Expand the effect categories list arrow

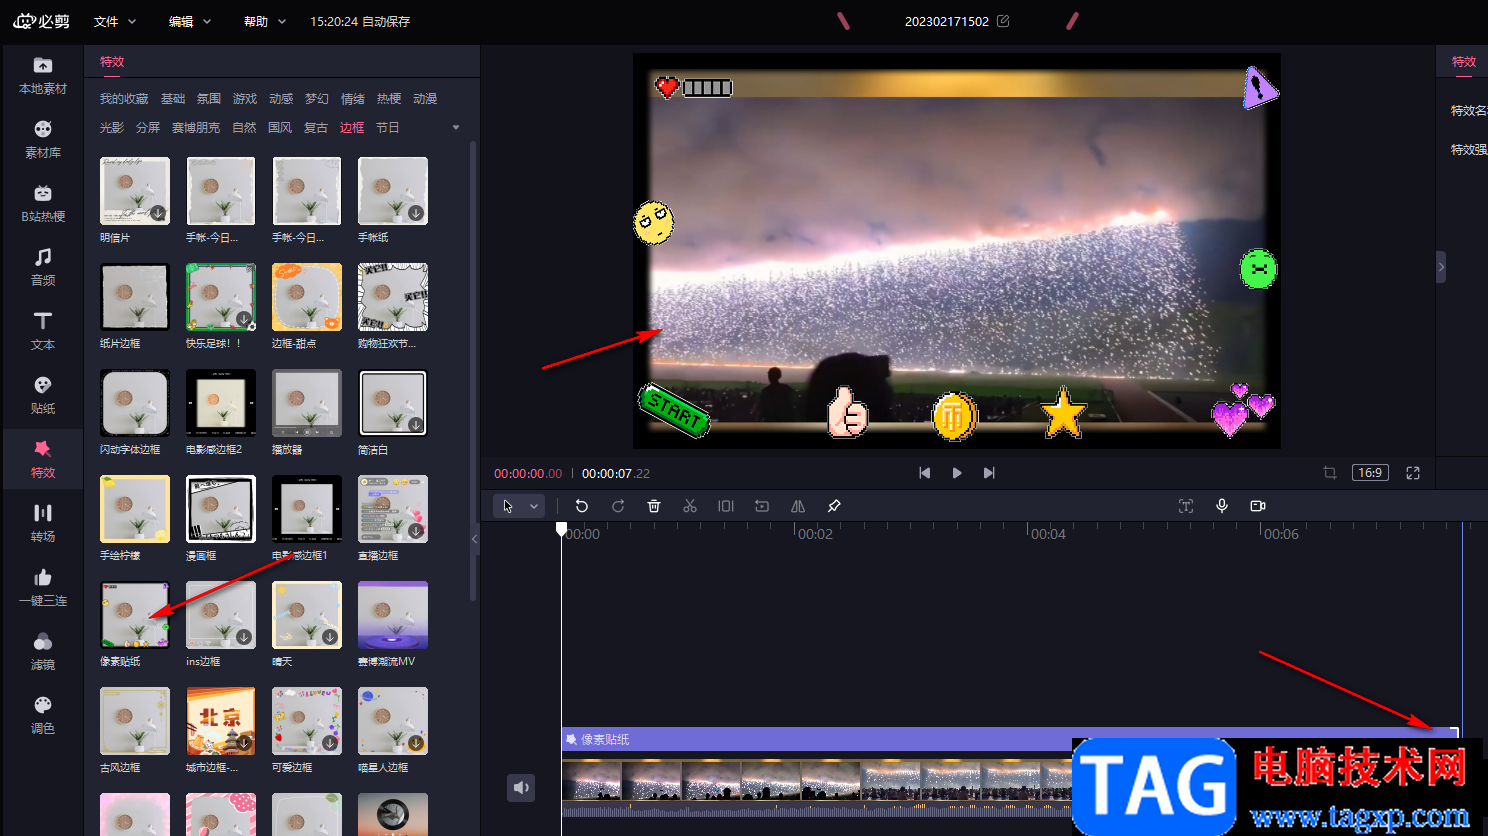click(x=456, y=127)
